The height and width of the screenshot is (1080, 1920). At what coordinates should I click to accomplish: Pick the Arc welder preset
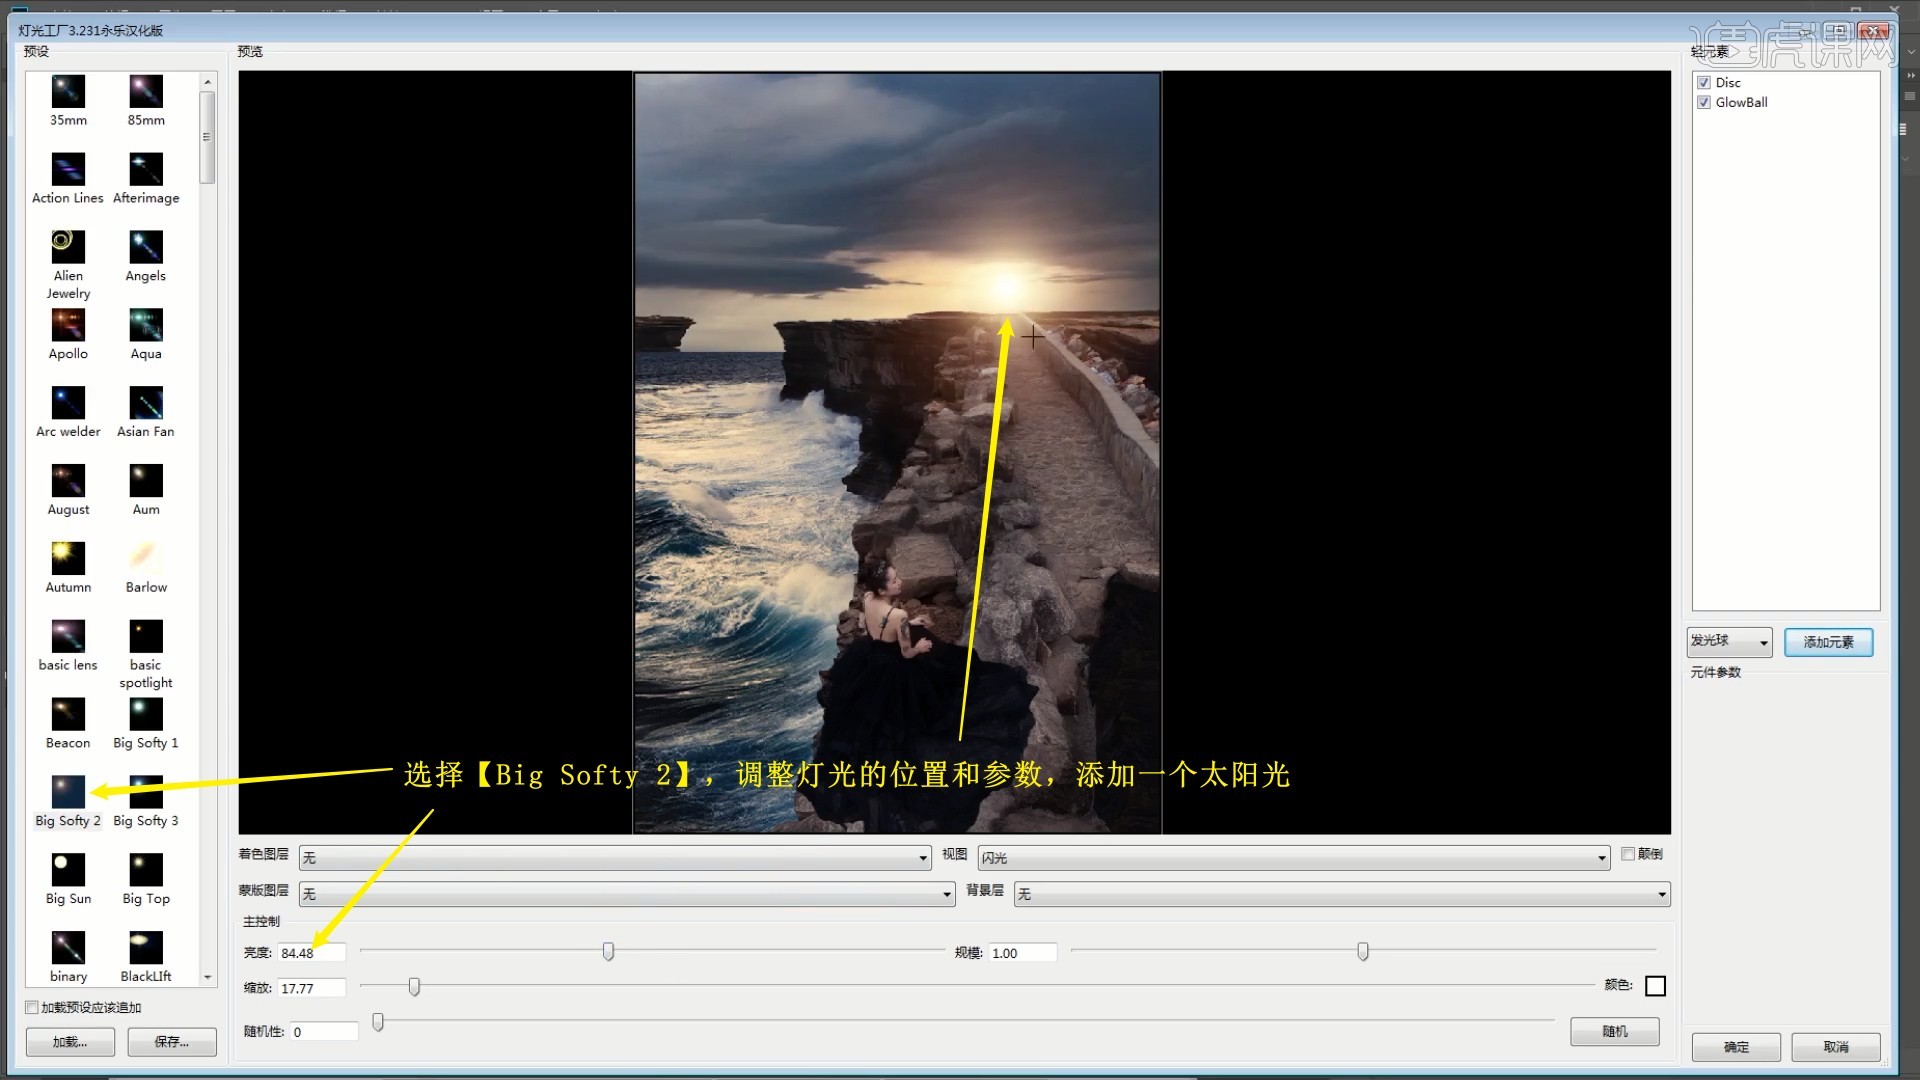click(x=68, y=403)
